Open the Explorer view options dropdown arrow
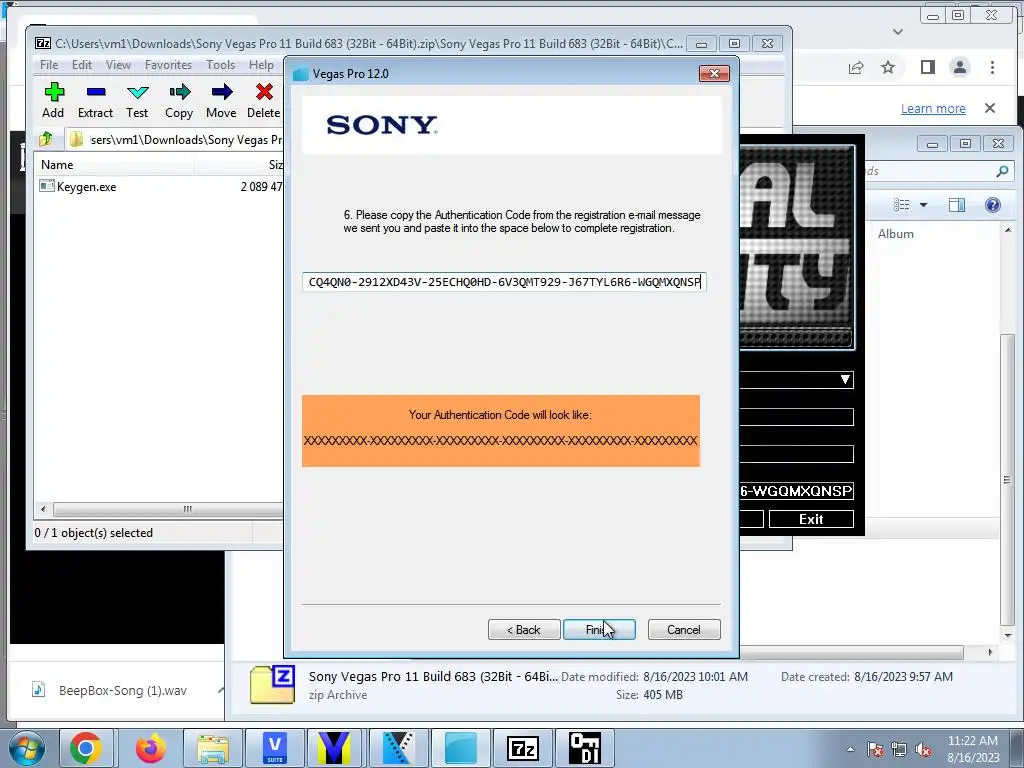The image size is (1024, 768). click(x=923, y=205)
